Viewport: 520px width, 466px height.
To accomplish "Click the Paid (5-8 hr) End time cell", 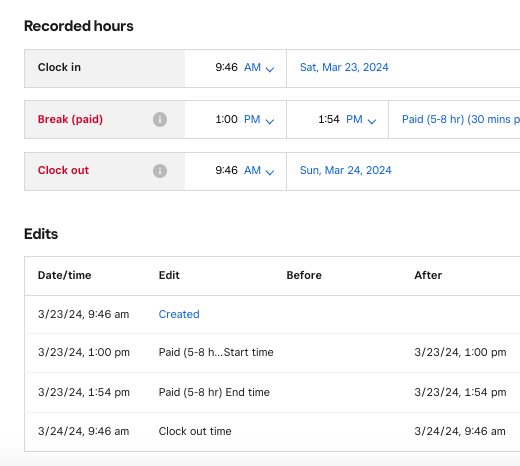I will (x=214, y=392).
